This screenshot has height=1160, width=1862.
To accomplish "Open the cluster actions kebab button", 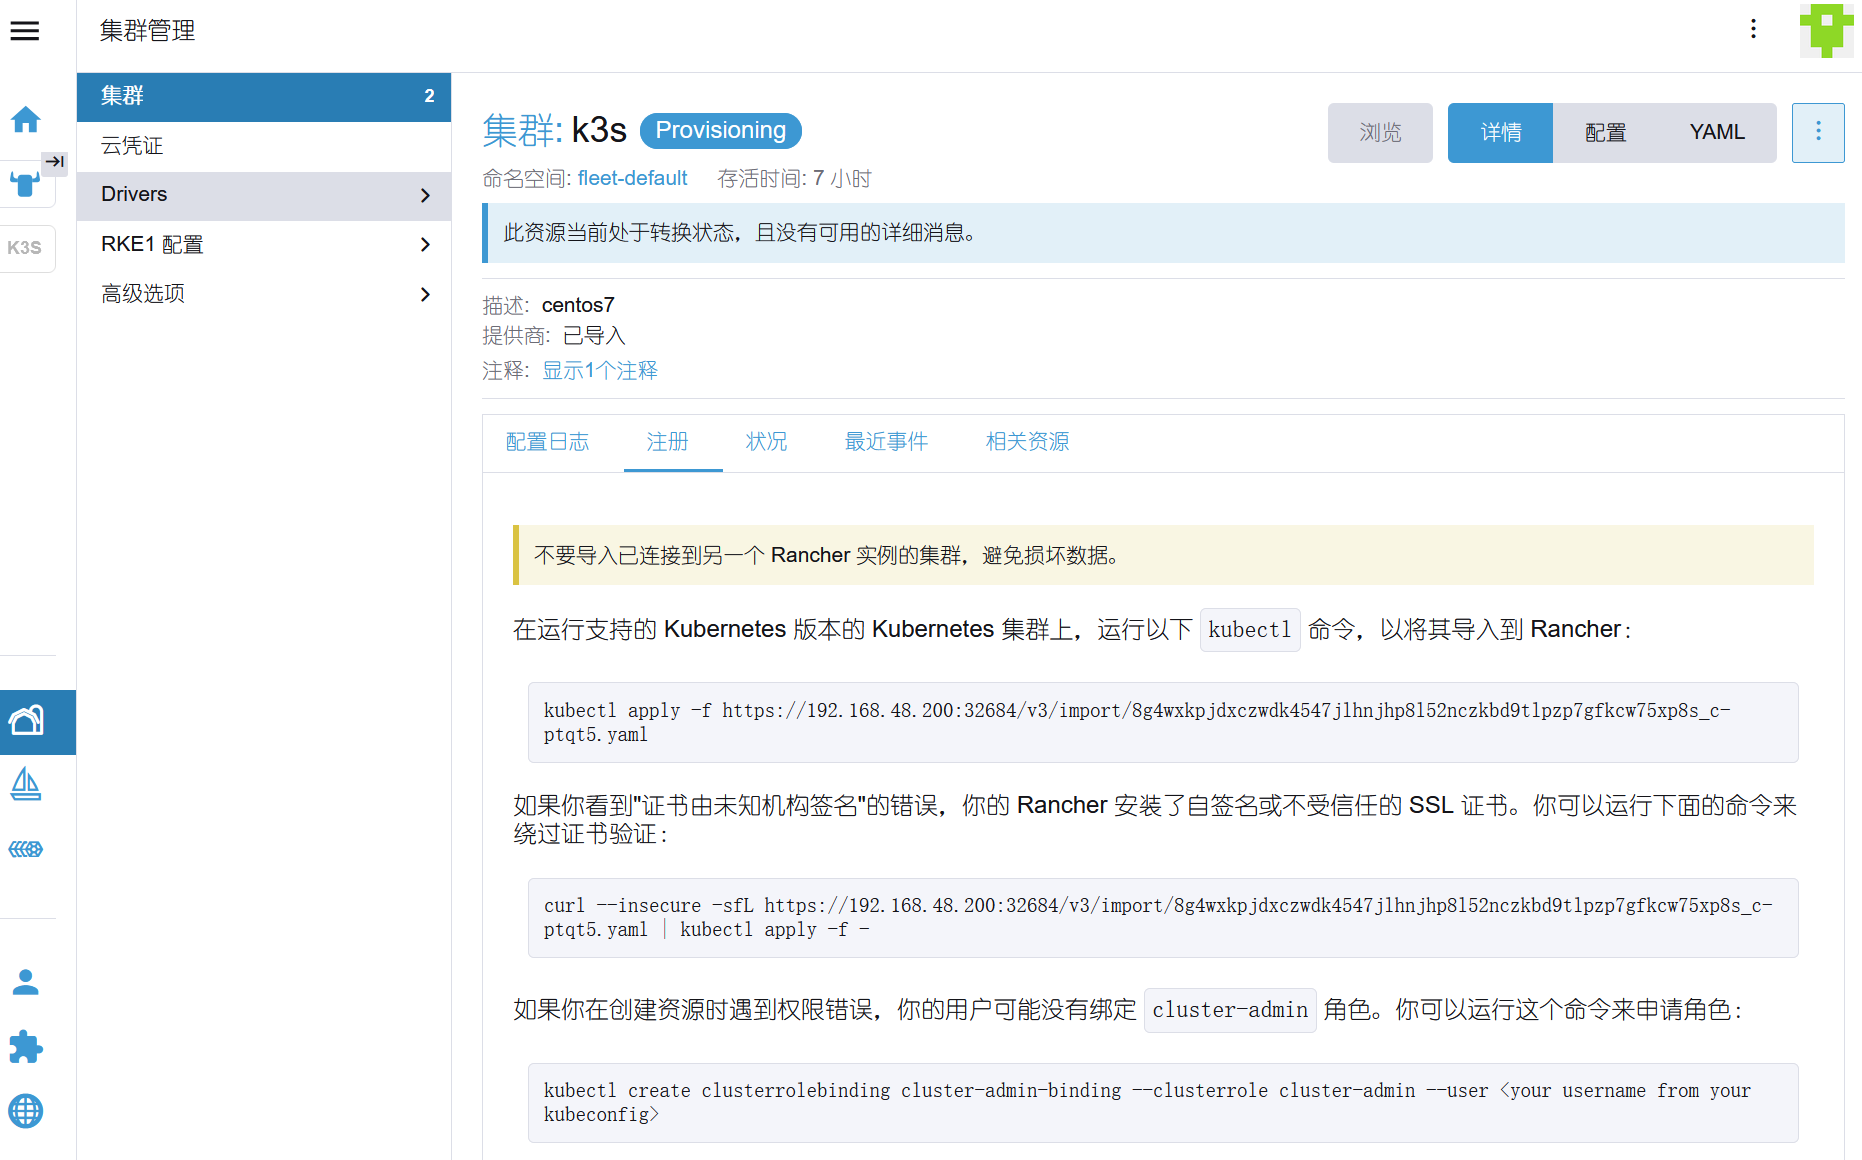I will [x=1818, y=132].
